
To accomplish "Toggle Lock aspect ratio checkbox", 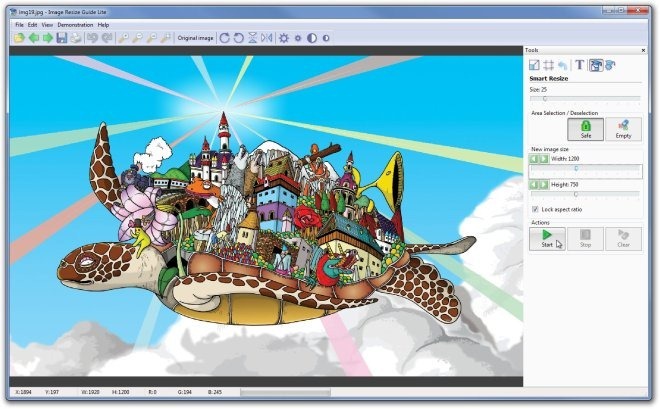I will click(535, 210).
